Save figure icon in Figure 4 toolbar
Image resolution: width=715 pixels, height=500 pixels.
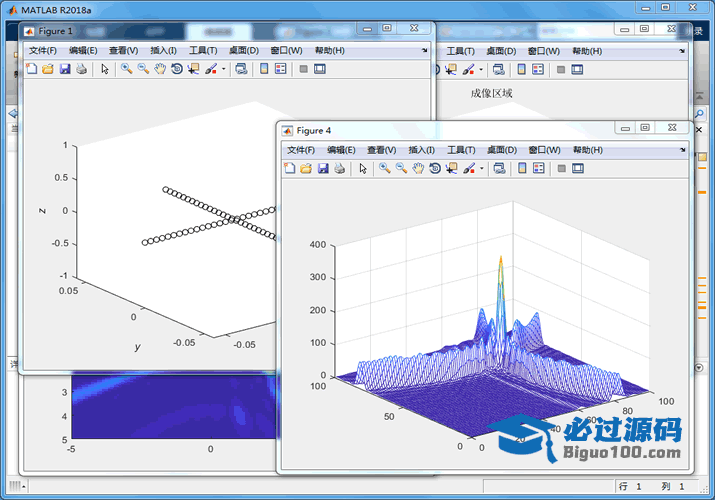(323, 168)
